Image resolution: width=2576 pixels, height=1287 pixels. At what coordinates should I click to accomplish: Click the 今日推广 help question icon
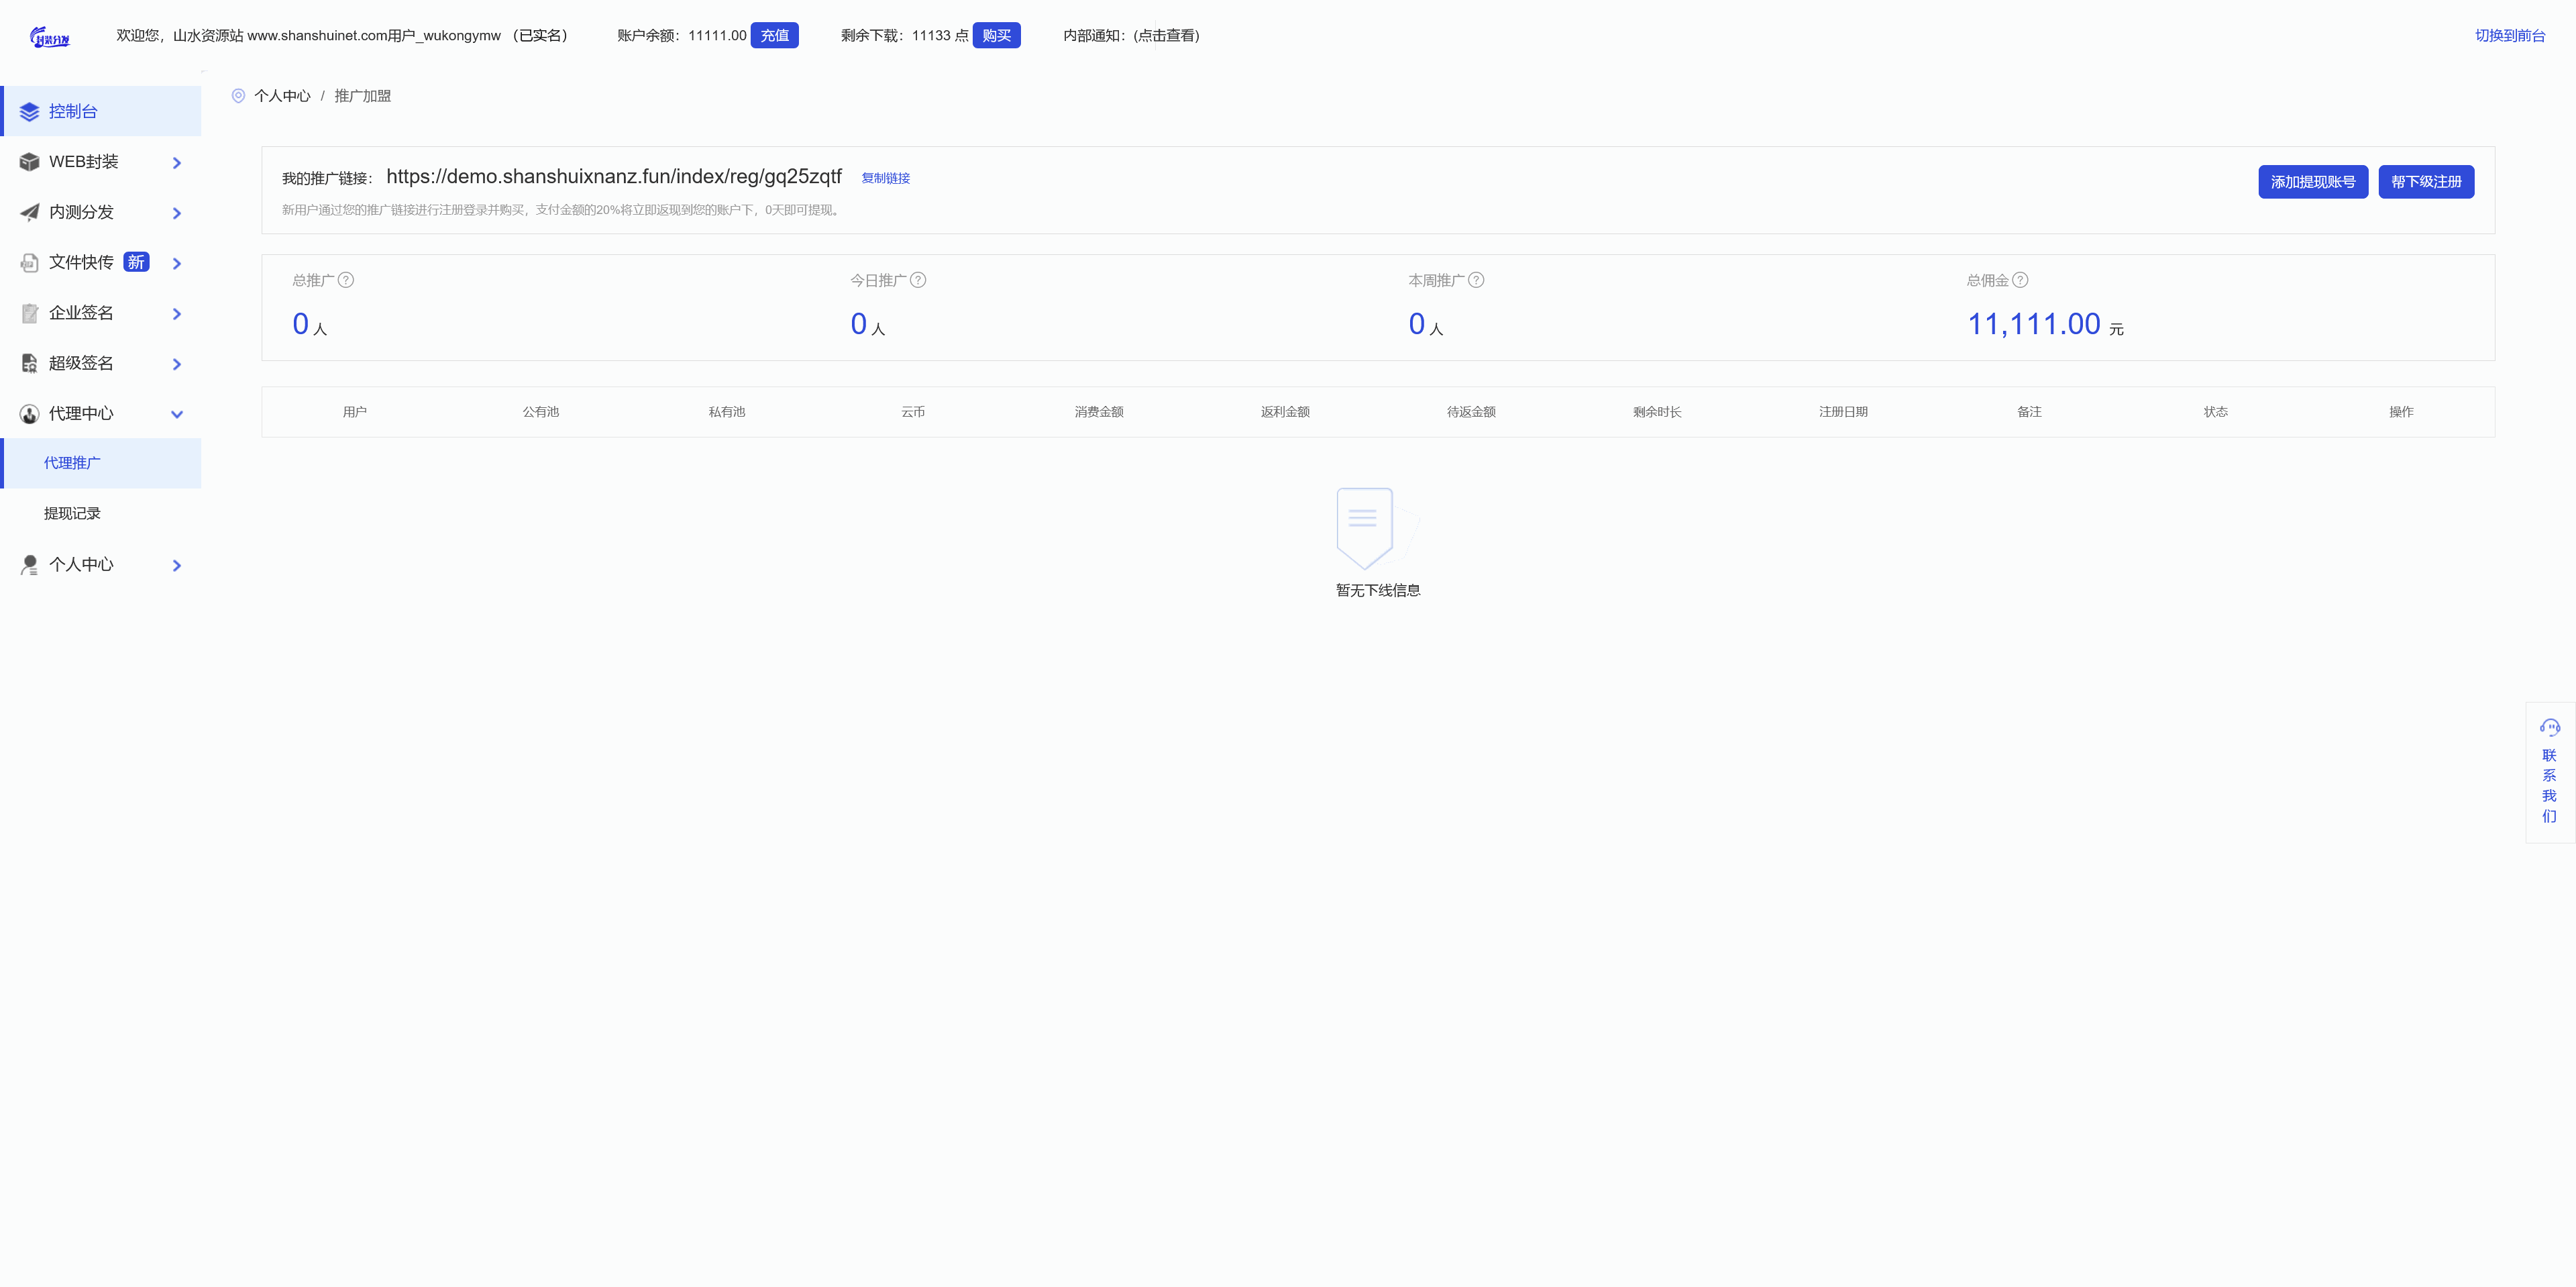(x=918, y=280)
